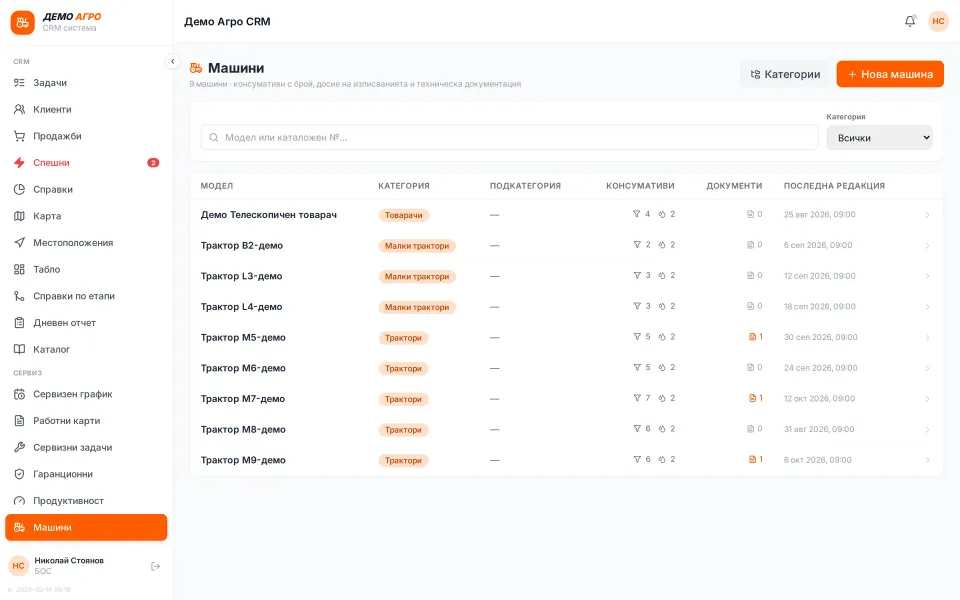
Task: Collapse the sidebar with the arrow button
Action: tap(173, 61)
